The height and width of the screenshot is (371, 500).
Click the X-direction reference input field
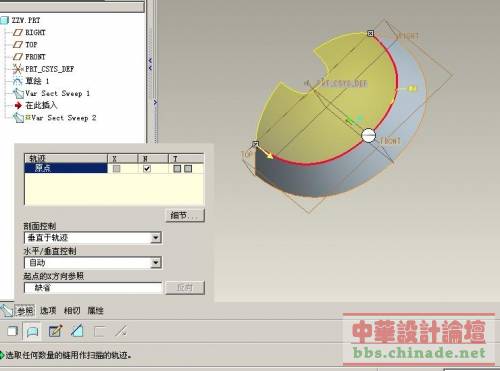pyautogui.click(x=93, y=288)
